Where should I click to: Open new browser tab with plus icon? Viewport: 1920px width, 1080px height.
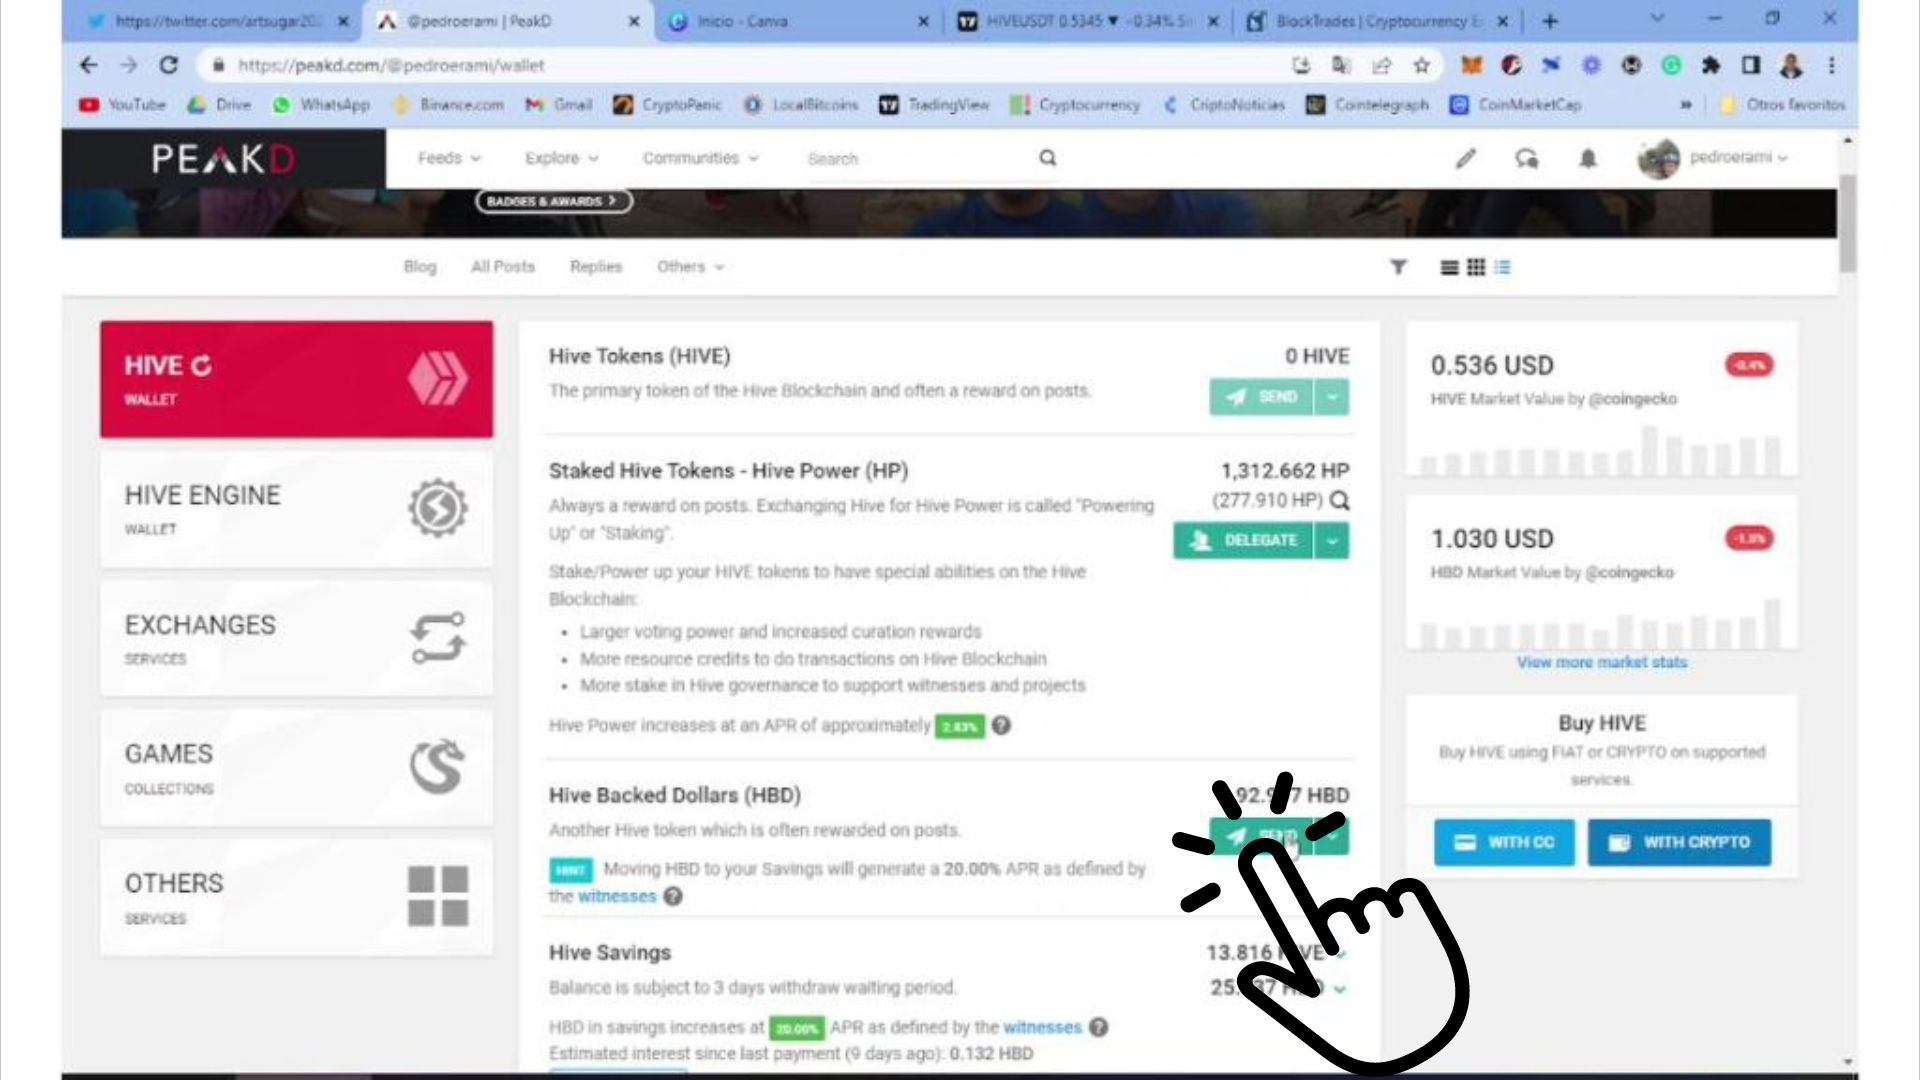1550,21
